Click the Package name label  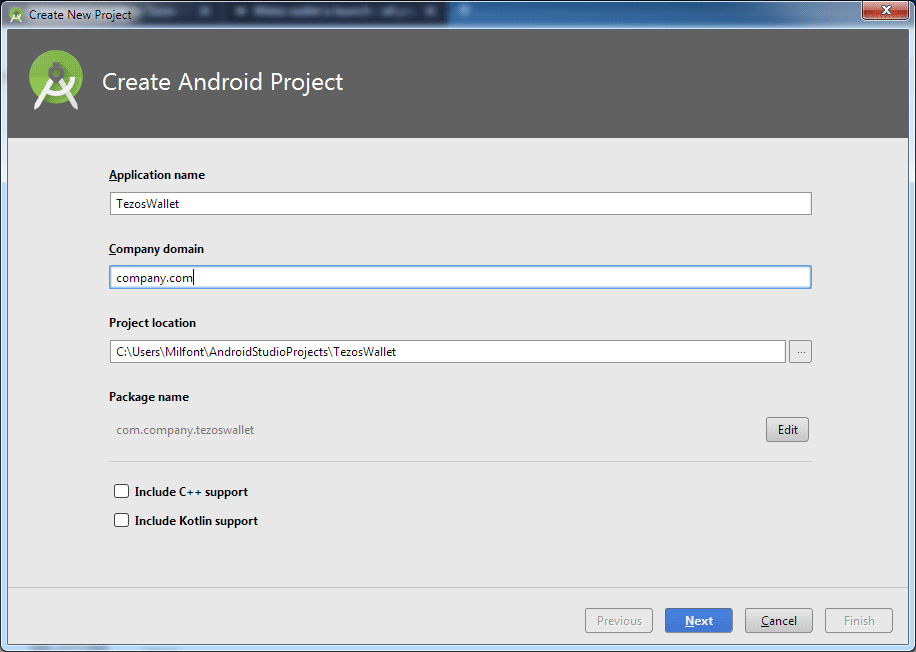(149, 397)
